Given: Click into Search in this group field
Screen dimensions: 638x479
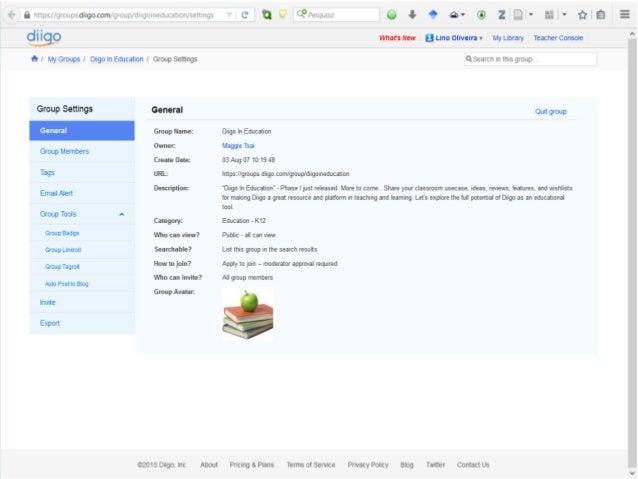Looking at the screenshot, I should tap(530, 59).
